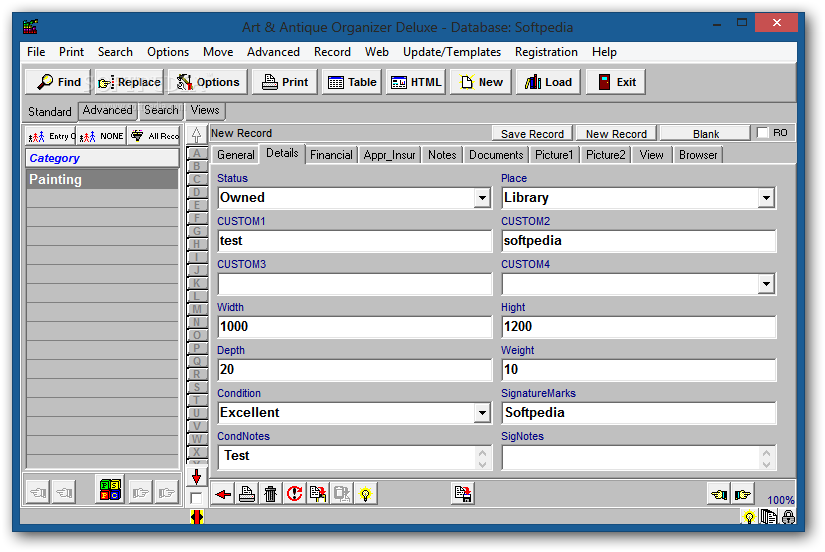This screenshot has width=825, height=552.
Task: Click the copy record icon beside the refresh icon
Action: pyautogui.click(x=318, y=494)
